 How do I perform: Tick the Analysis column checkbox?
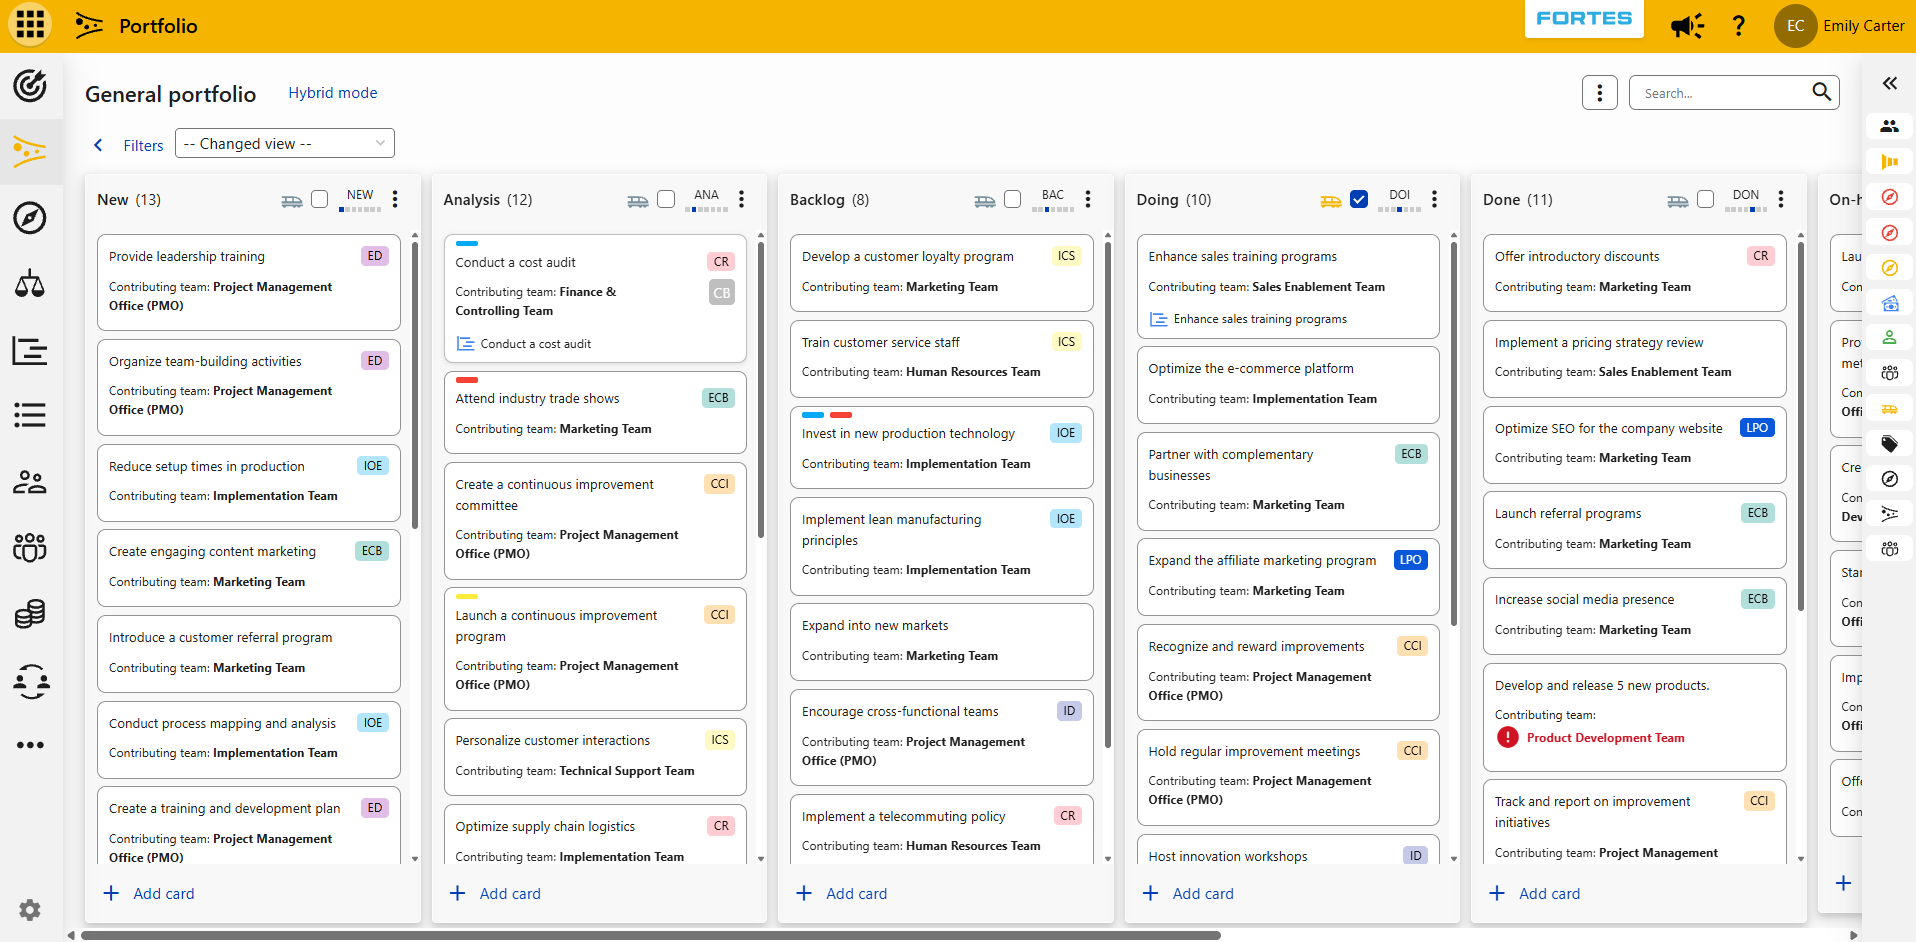(666, 199)
